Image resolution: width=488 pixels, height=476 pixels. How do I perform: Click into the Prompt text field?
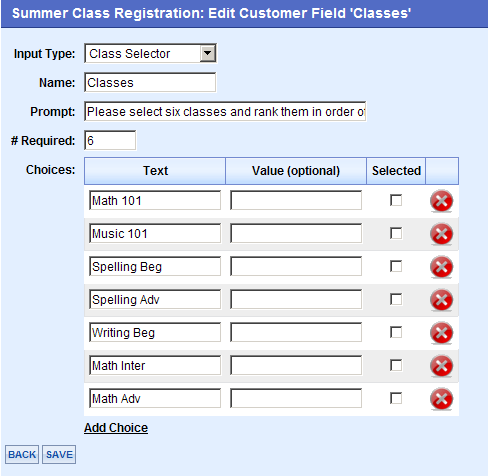coord(225,112)
